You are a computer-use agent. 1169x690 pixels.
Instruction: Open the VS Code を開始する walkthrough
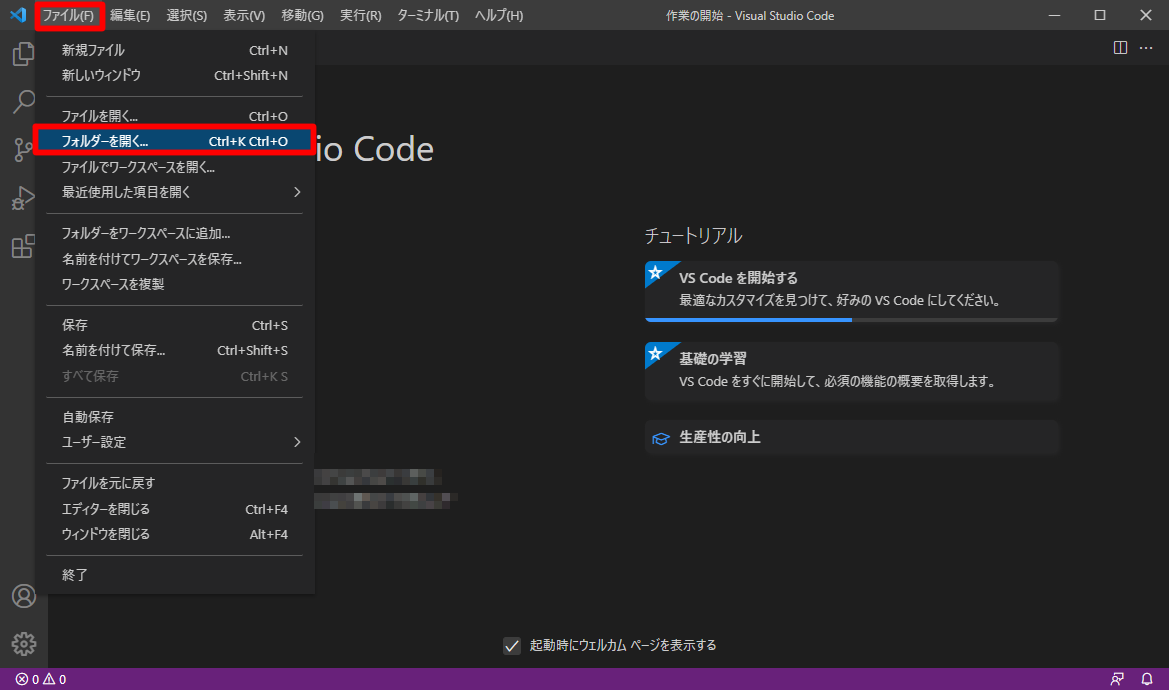coord(851,291)
